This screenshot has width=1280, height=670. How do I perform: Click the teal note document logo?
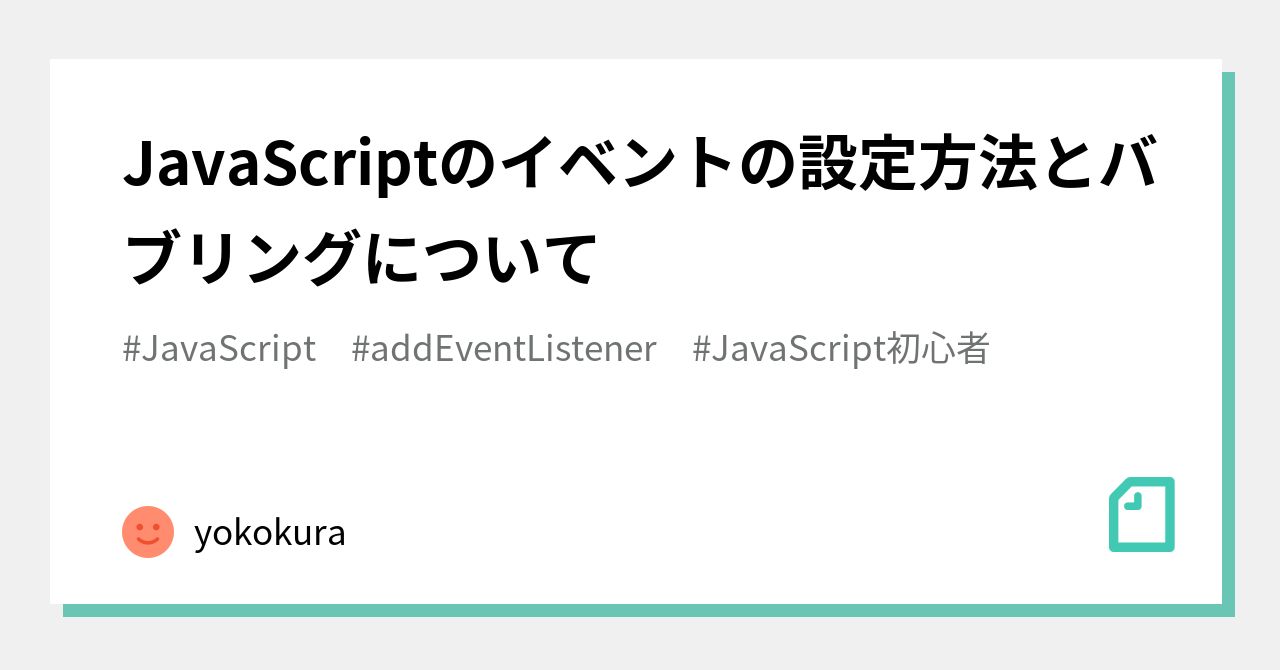[1142, 514]
